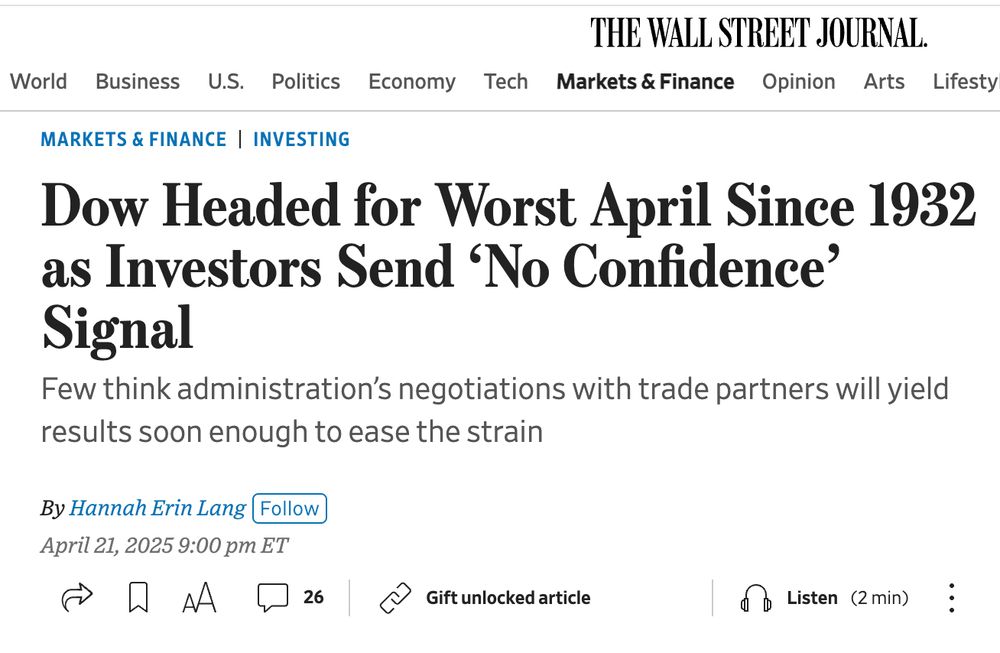
Task: Click the headphones Listen icon
Action: pos(756,598)
